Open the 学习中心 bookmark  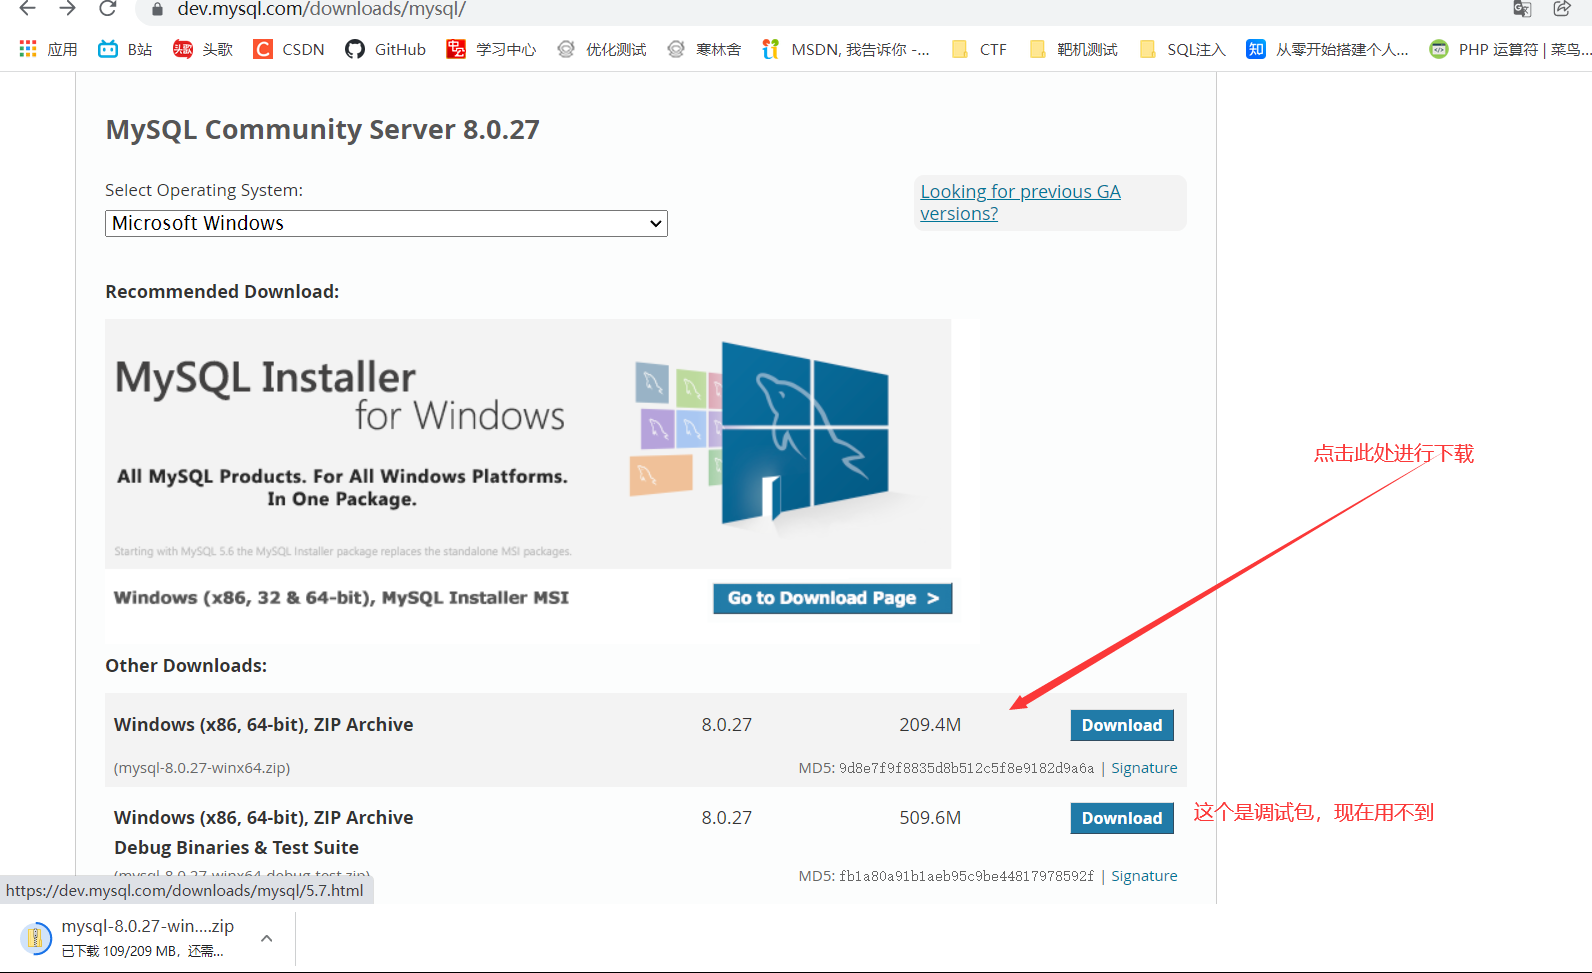click(491, 49)
